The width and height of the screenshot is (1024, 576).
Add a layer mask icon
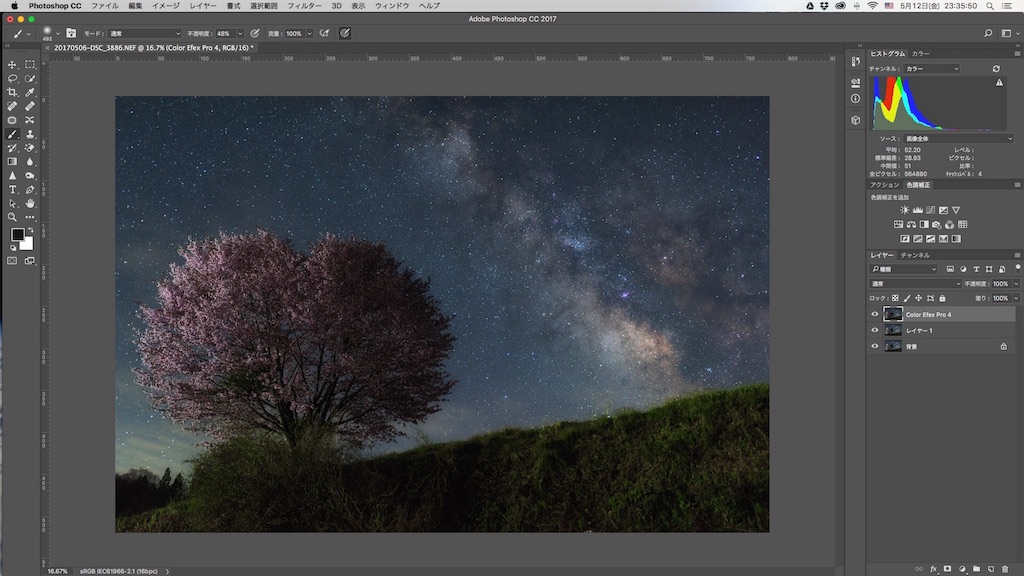pyautogui.click(x=948, y=569)
